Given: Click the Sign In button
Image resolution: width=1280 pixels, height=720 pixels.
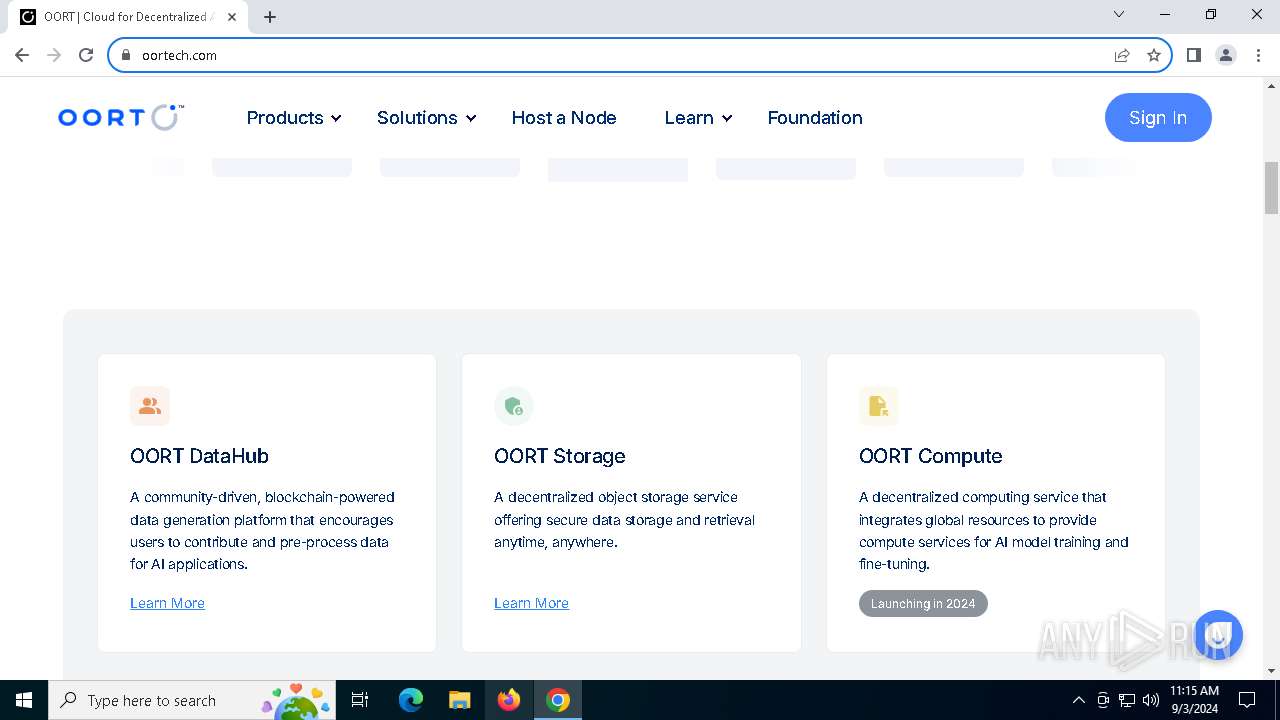Looking at the screenshot, I should coord(1158,117).
